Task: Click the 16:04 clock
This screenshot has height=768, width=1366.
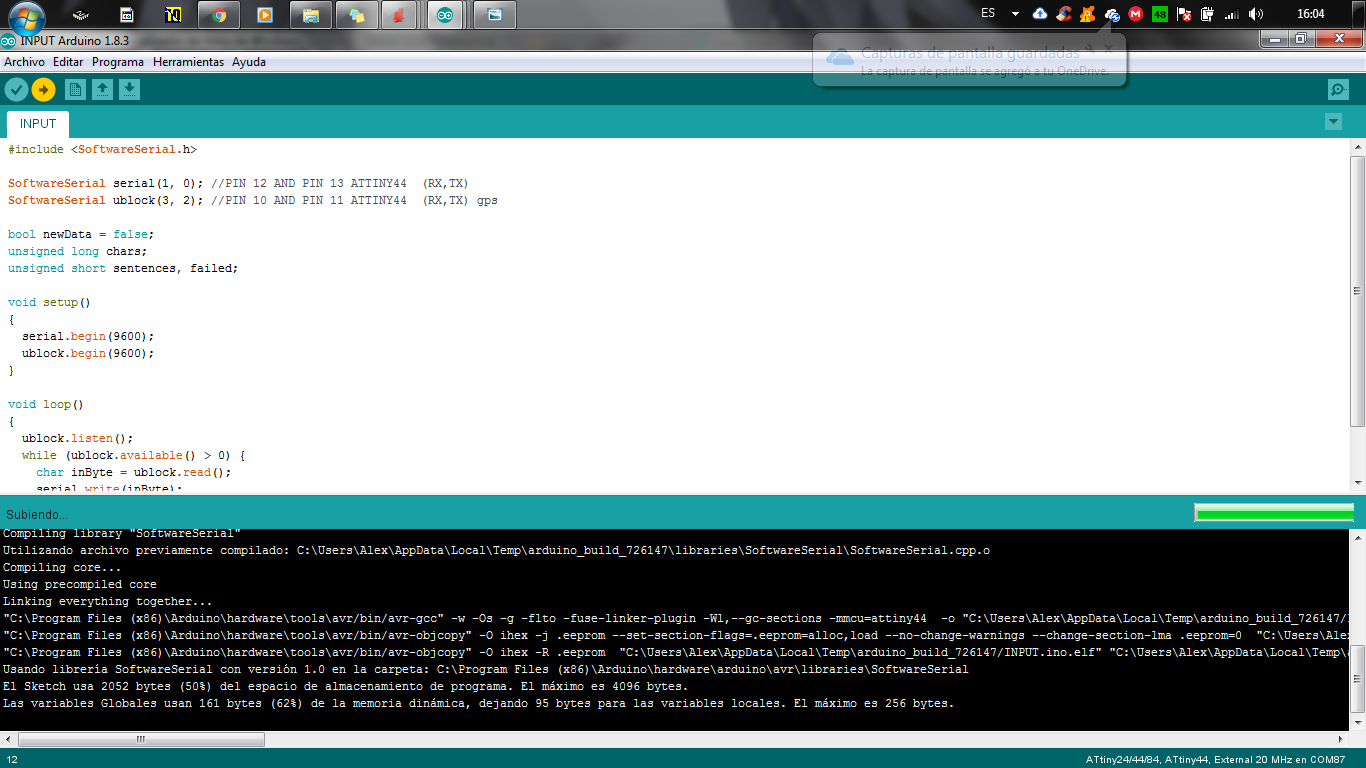Action: (x=1310, y=14)
